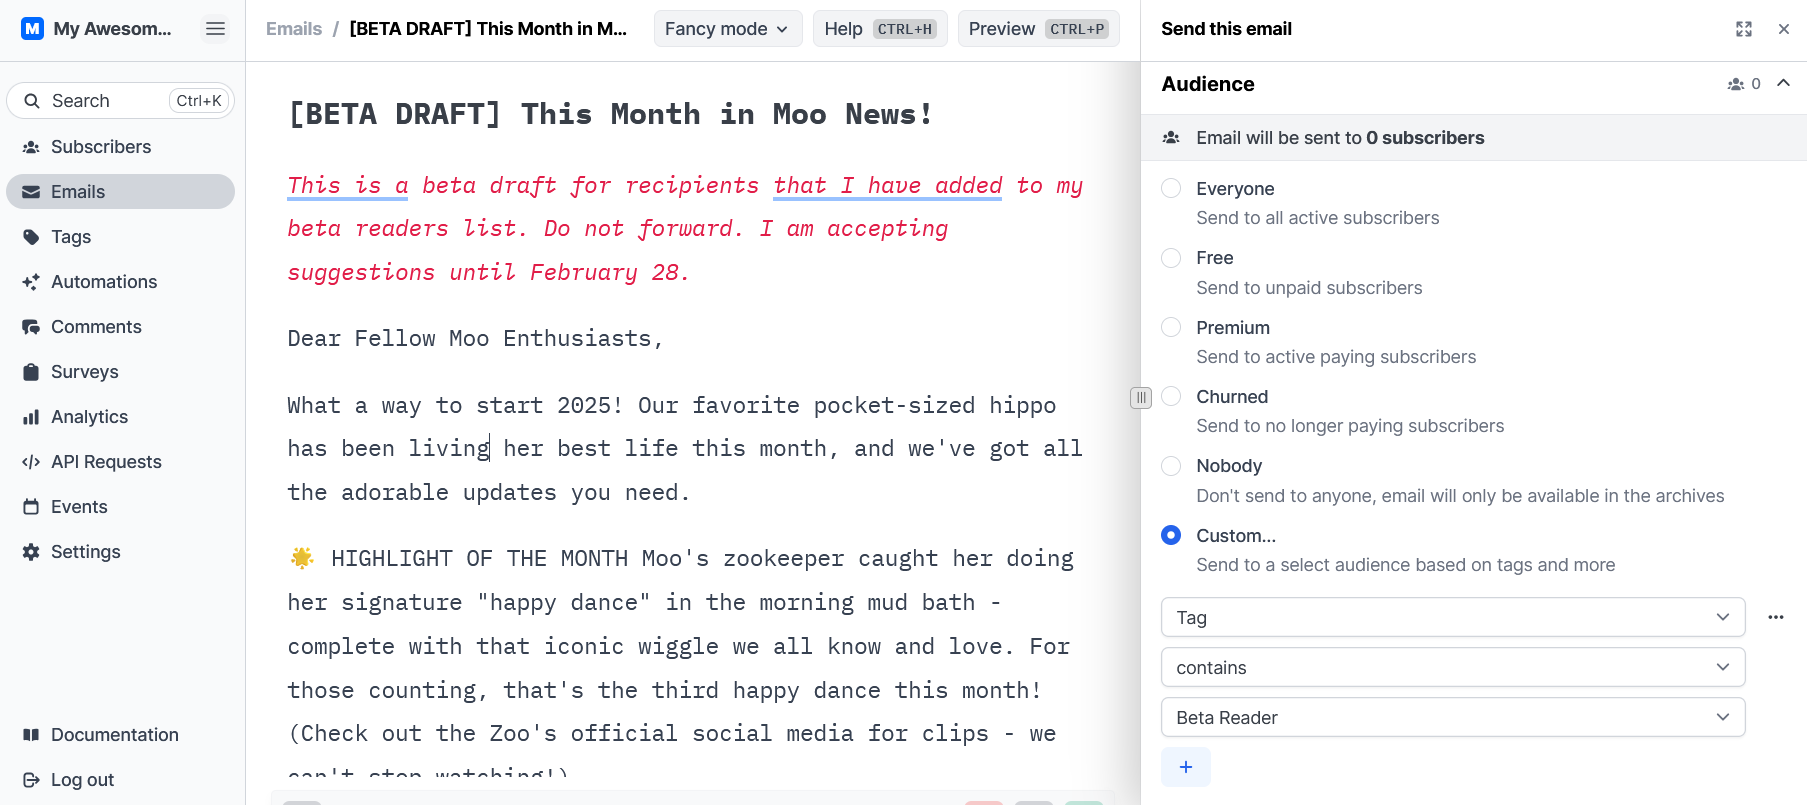Expand the Beta Reader value dropdown

[x=1452, y=717]
